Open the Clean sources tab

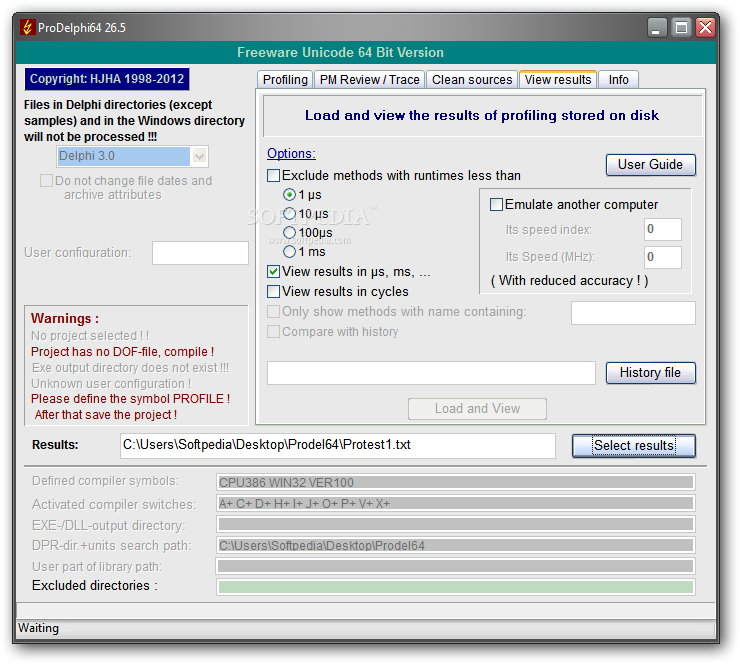(x=472, y=80)
